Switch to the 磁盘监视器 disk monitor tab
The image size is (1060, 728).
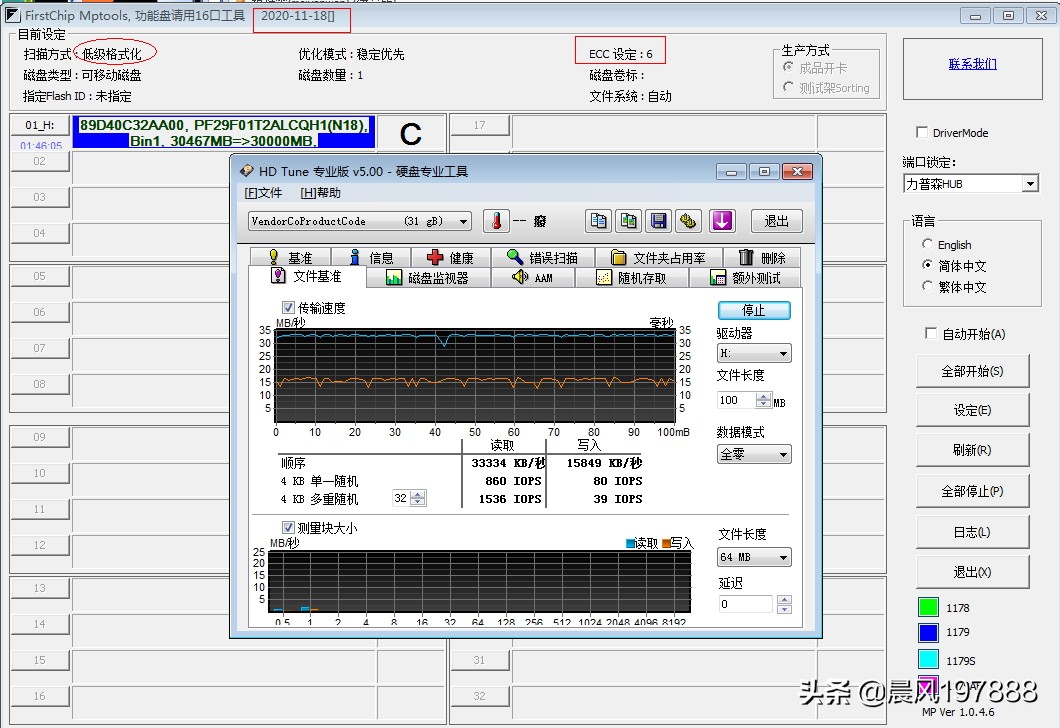pos(428,278)
